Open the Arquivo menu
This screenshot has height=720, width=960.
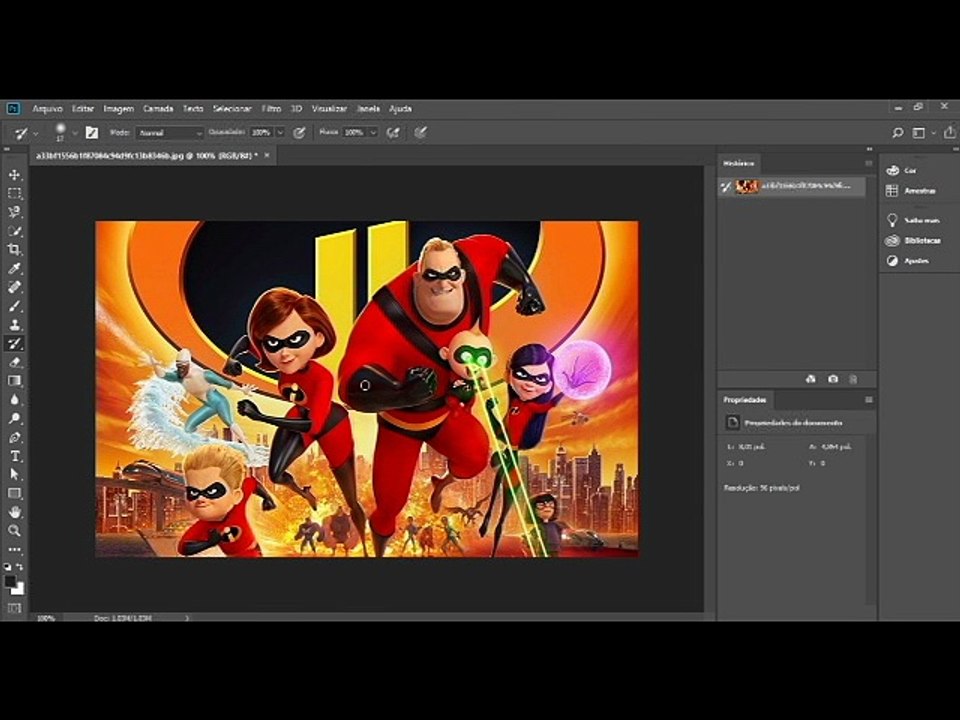47,108
